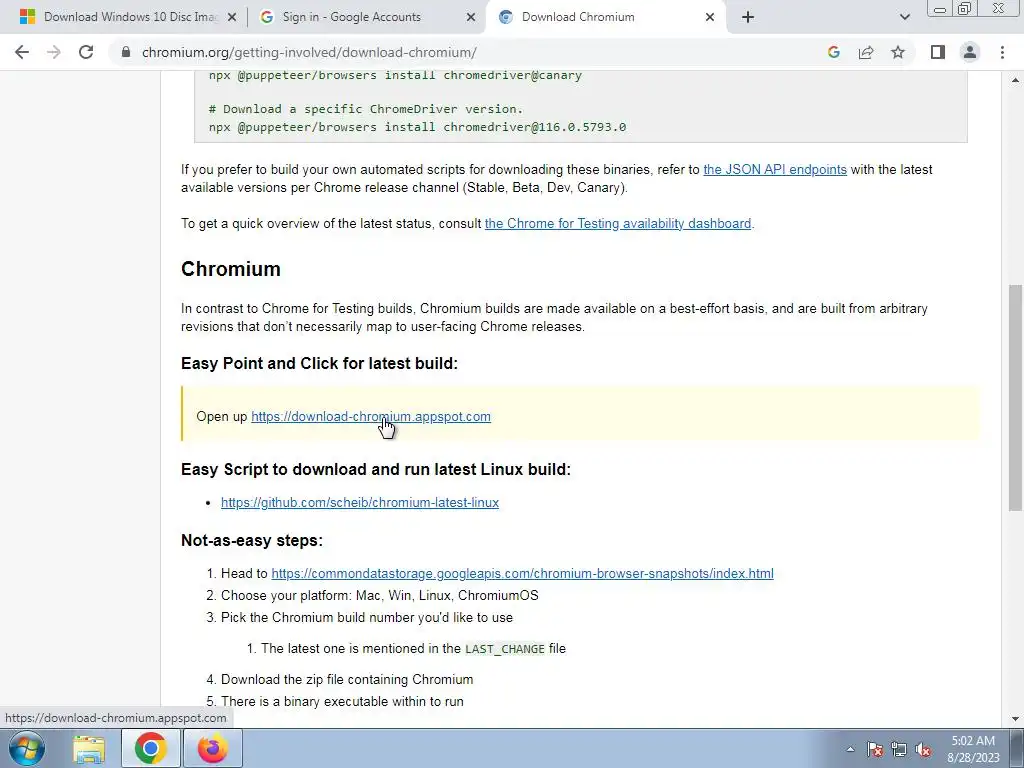Click the Chrome icon in the taskbar
Viewport: 1024px width, 768px height.
pyautogui.click(x=151, y=748)
